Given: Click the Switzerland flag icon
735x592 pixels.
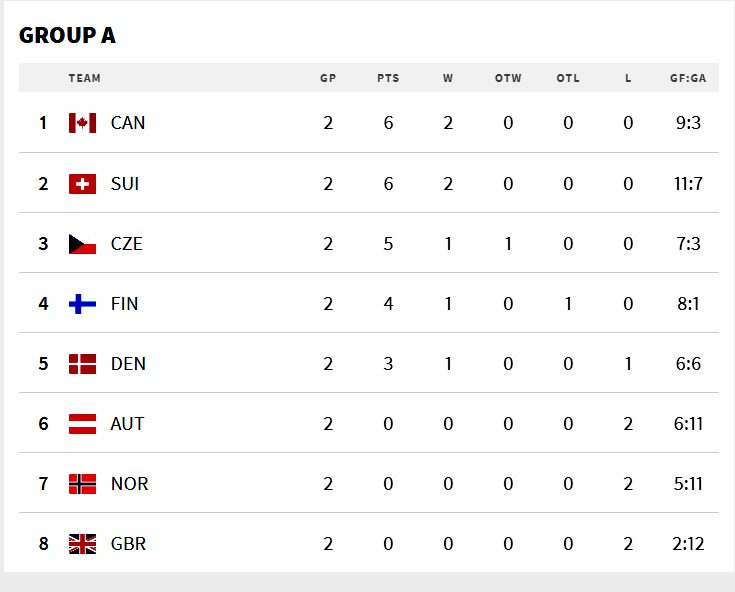Looking at the screenshot, I should click(x=82, y=184).
